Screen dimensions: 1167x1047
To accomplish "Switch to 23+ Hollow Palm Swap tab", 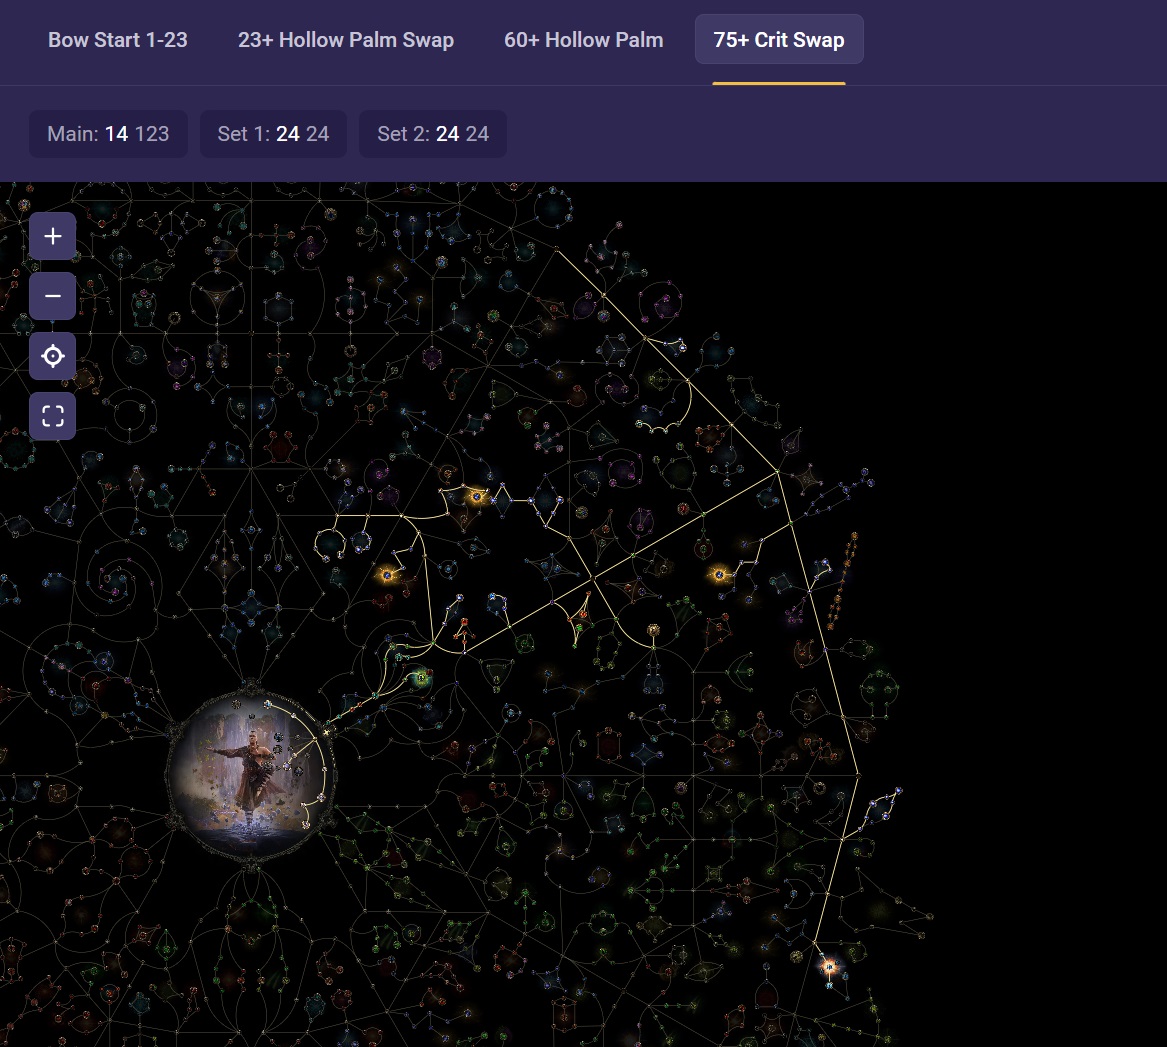I will point(346,40).
